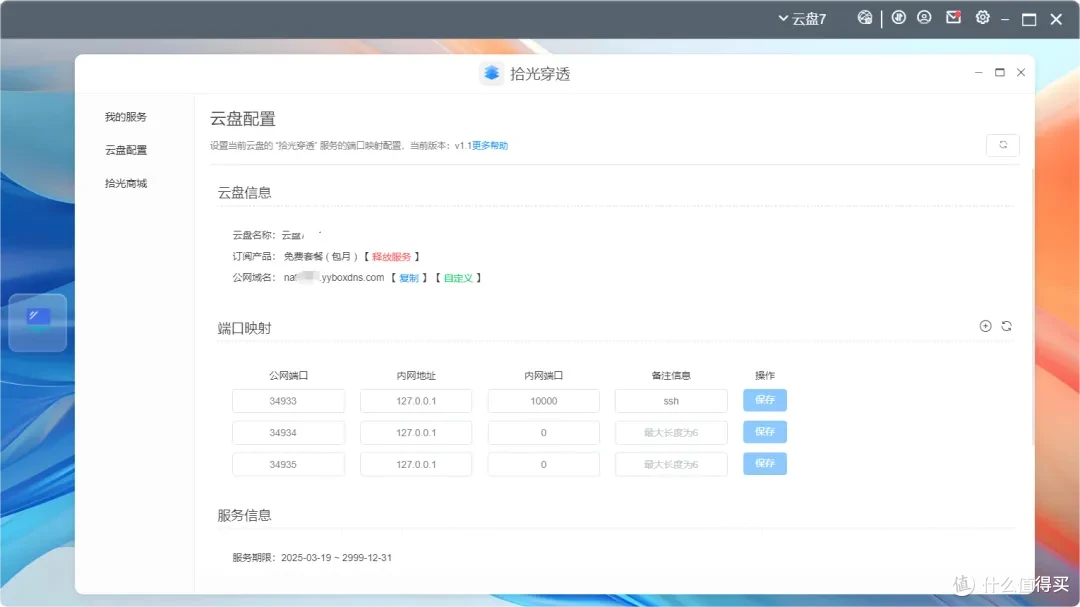Select 我的服务 in sidebar

tap(125, 117)
